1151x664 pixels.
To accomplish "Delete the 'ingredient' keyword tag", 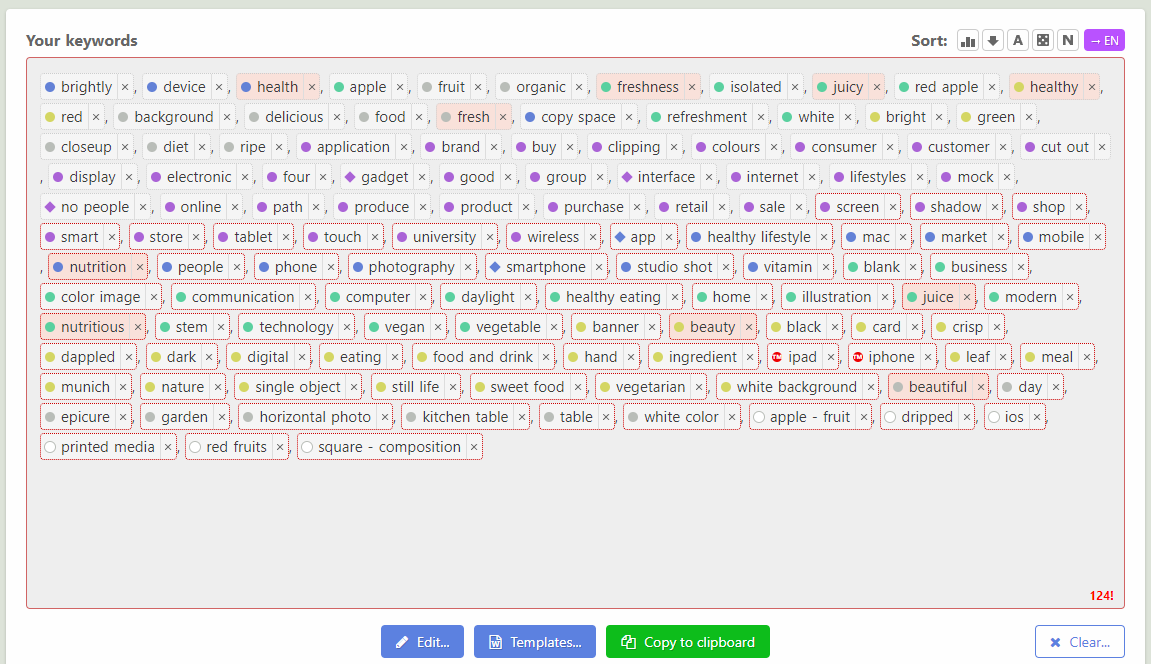I will tap(750, 358).
